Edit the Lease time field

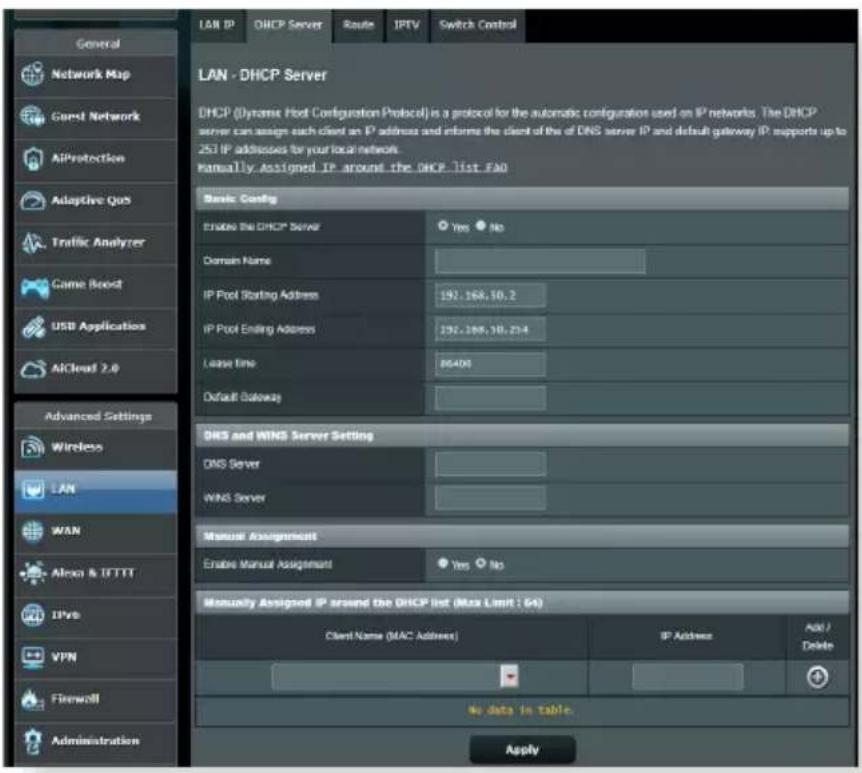click(490, 364)
